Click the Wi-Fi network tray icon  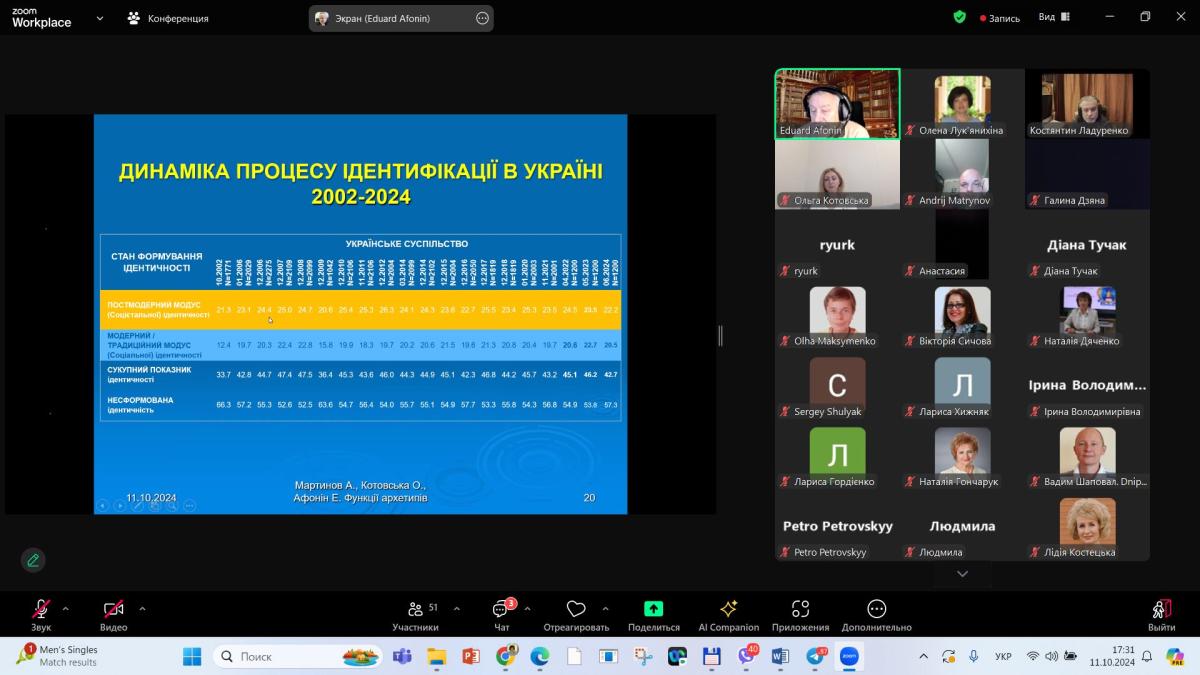1033,656
